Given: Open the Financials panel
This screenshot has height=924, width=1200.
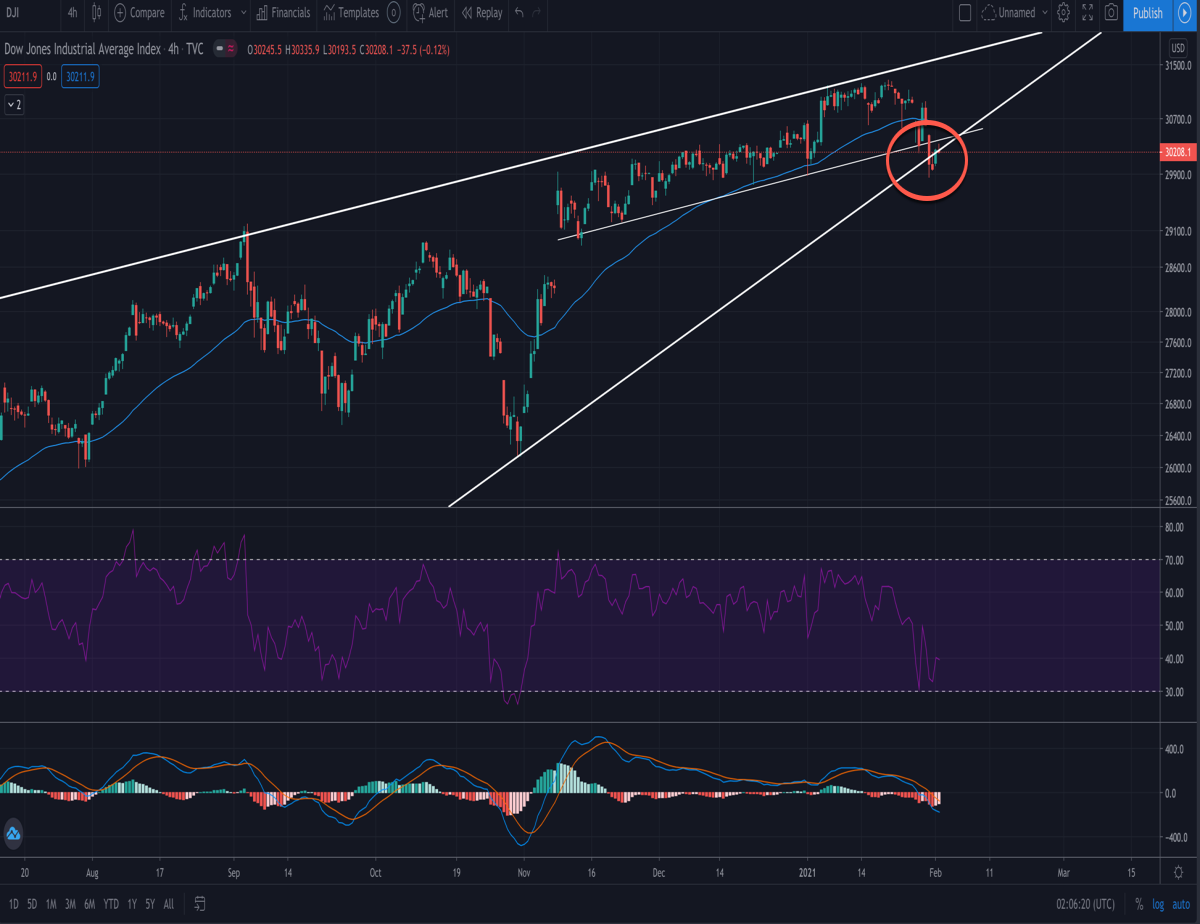Looking at the screenshot, I should 283,13.
